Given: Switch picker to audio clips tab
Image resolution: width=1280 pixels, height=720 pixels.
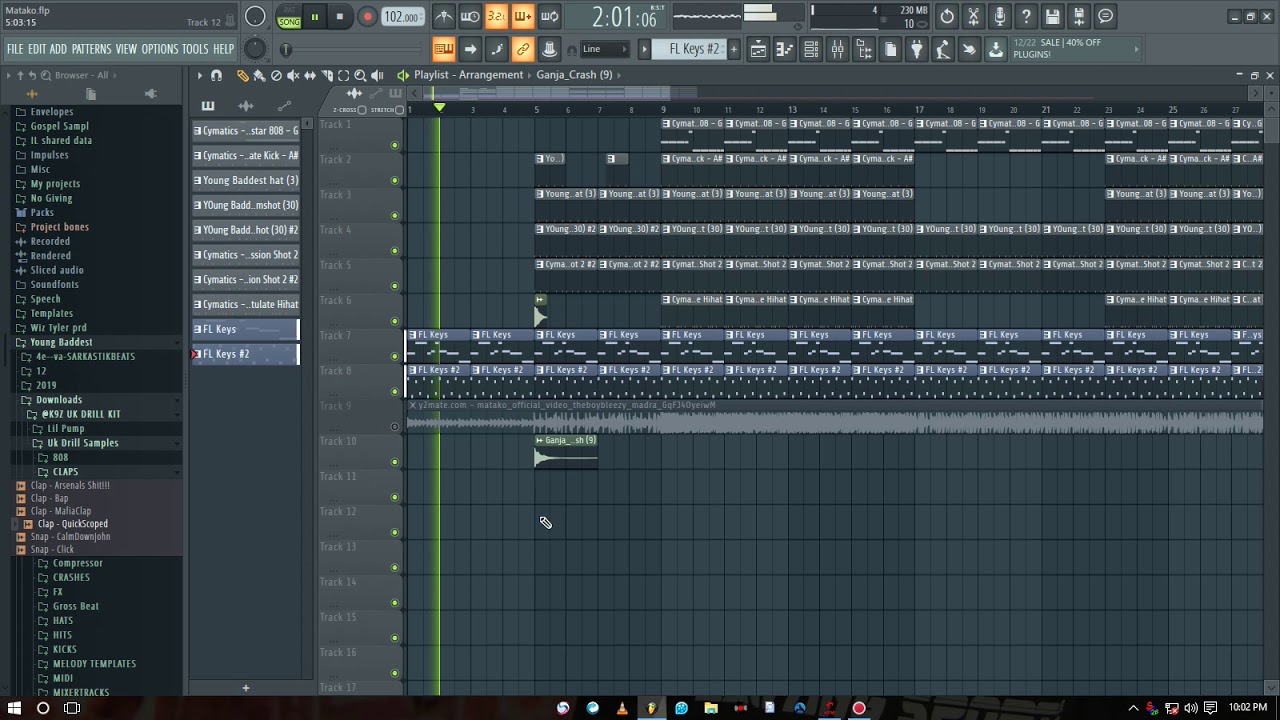Looking at the screenshot, I should [x=246, y=106].
